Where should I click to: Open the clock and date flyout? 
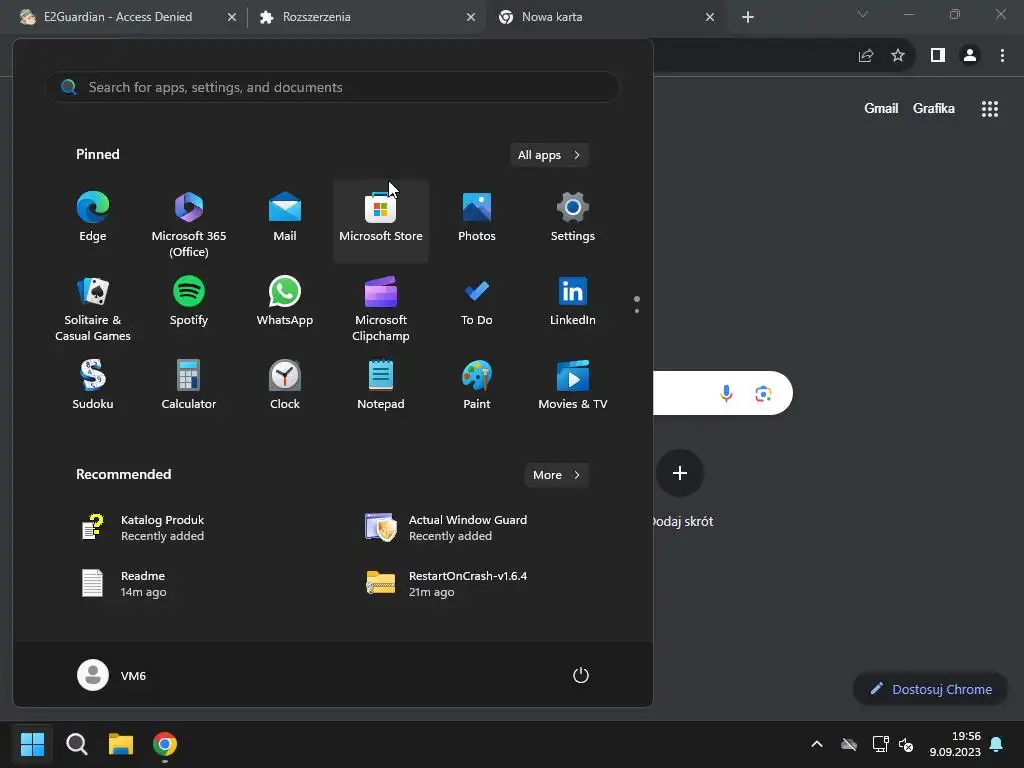(955, 744)
